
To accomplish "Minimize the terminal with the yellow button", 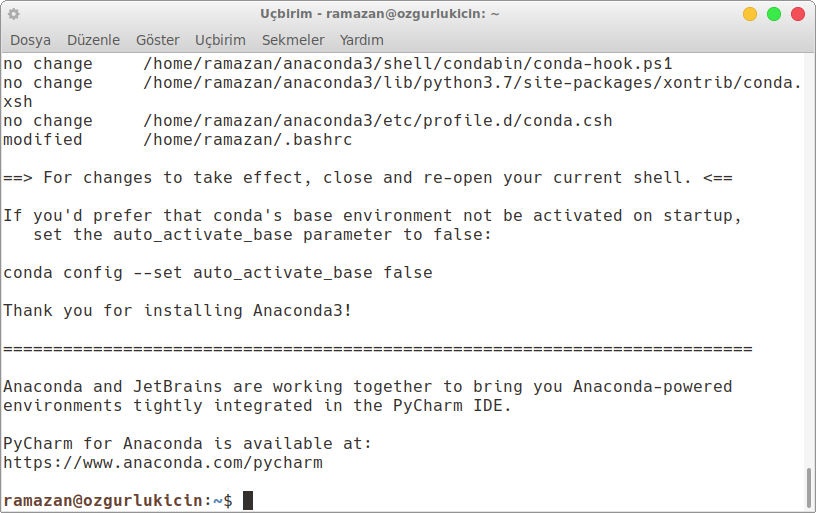I will pos(750,14).
